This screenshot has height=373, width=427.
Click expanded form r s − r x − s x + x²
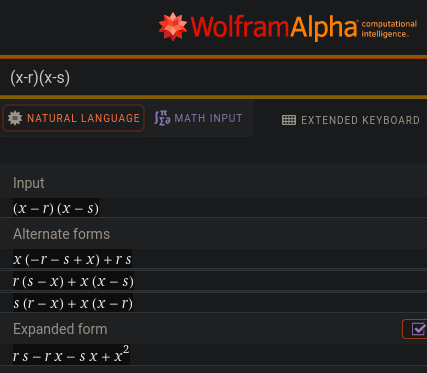click(x=71, y=354)
